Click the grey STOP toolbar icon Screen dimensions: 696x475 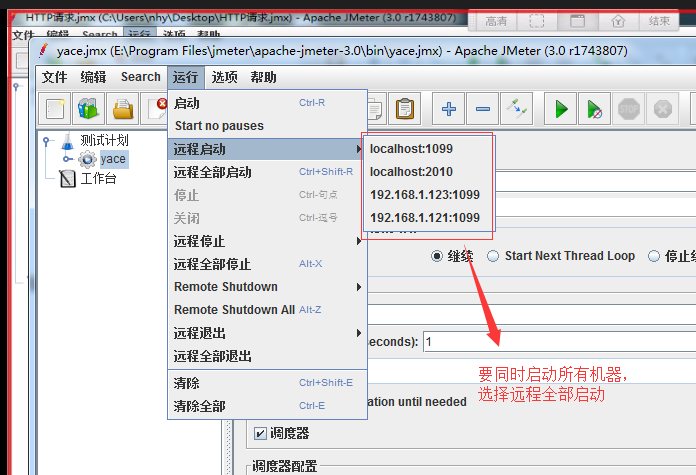(x=629, y=109)
